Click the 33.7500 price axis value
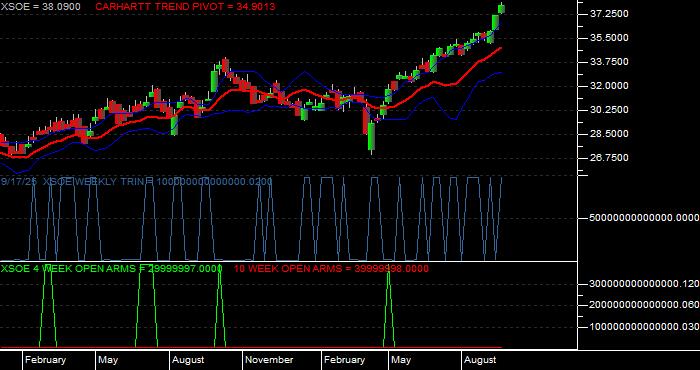 pyautogui.click(x=609, y=62)
